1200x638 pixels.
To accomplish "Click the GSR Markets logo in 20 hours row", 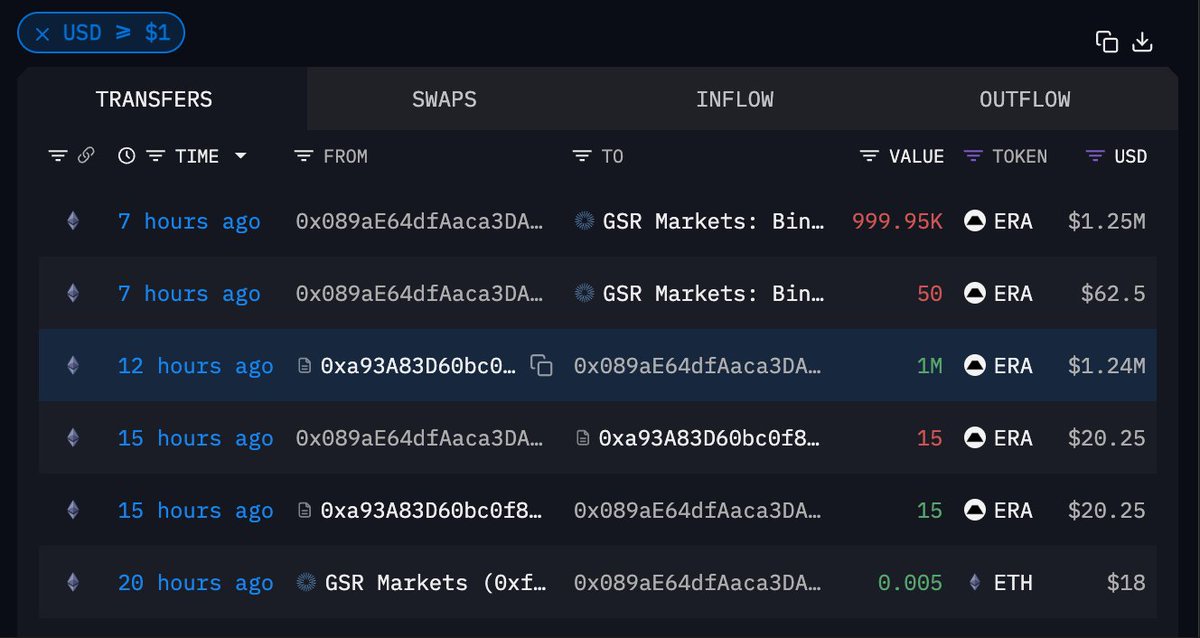I will click(307, 582).
